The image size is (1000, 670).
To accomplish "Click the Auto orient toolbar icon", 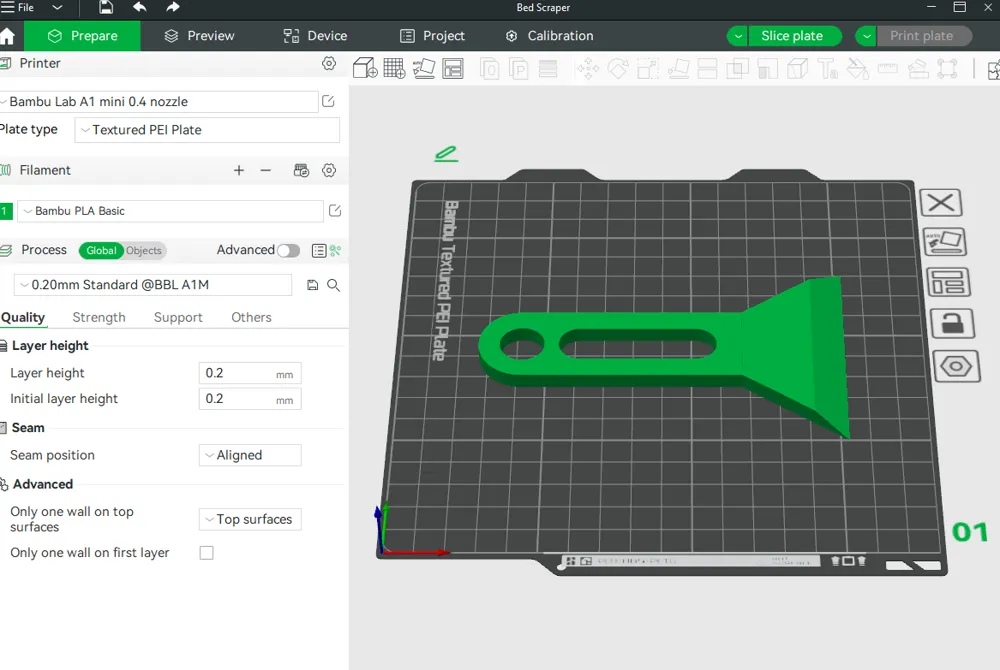I will tap(423, 68).
